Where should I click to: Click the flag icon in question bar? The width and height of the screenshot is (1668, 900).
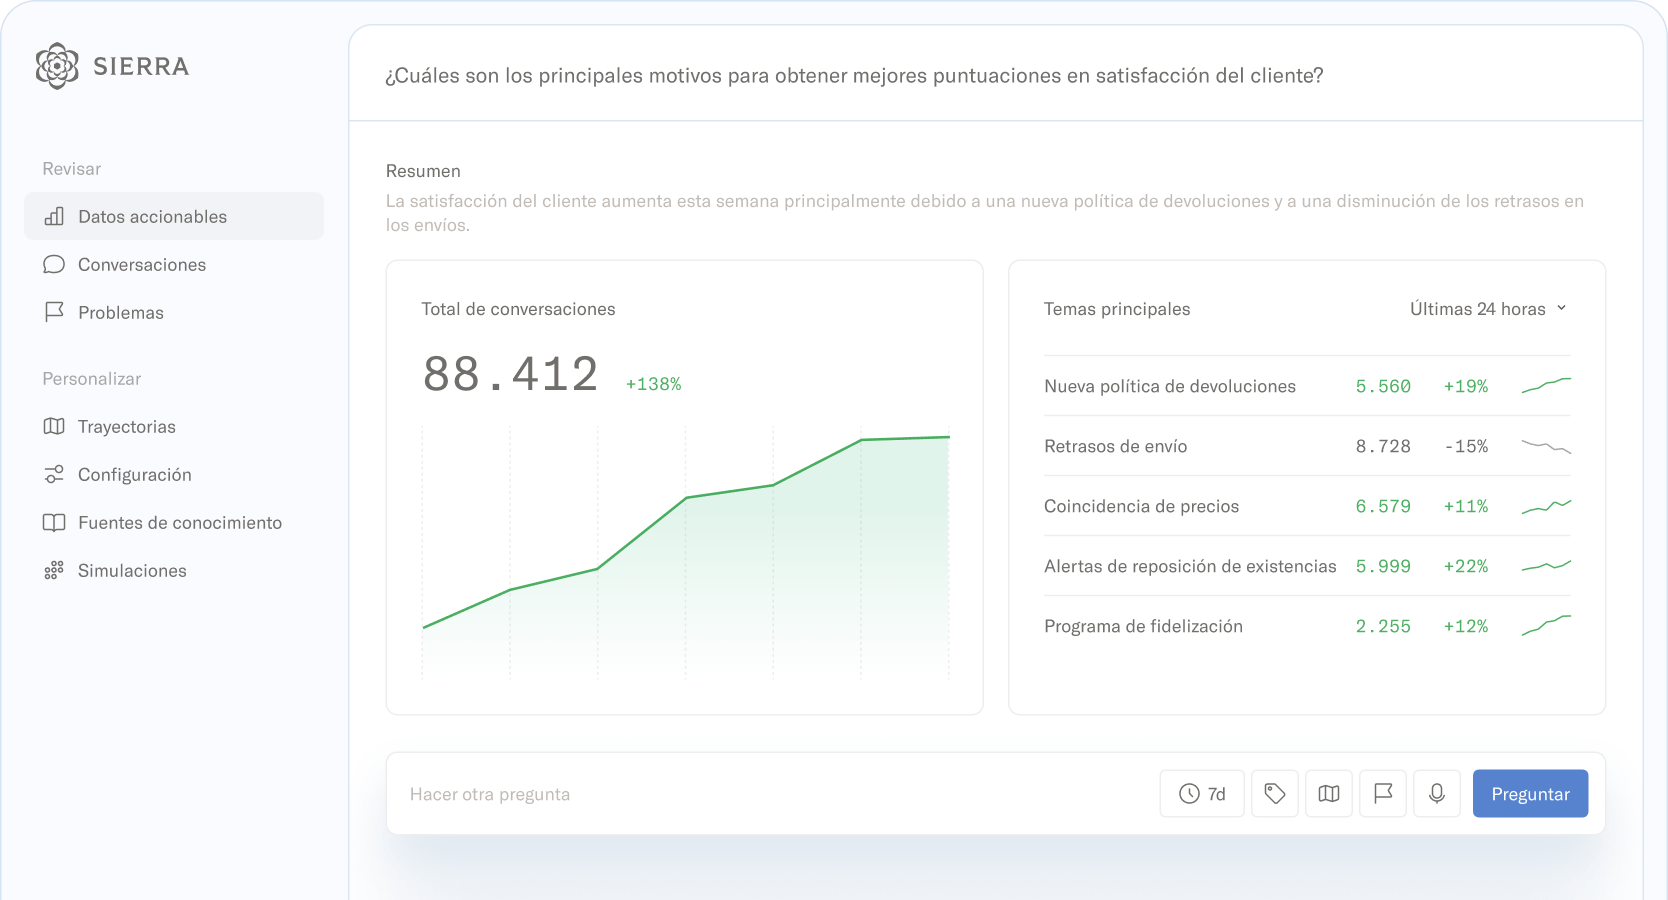pos(1383,793)
